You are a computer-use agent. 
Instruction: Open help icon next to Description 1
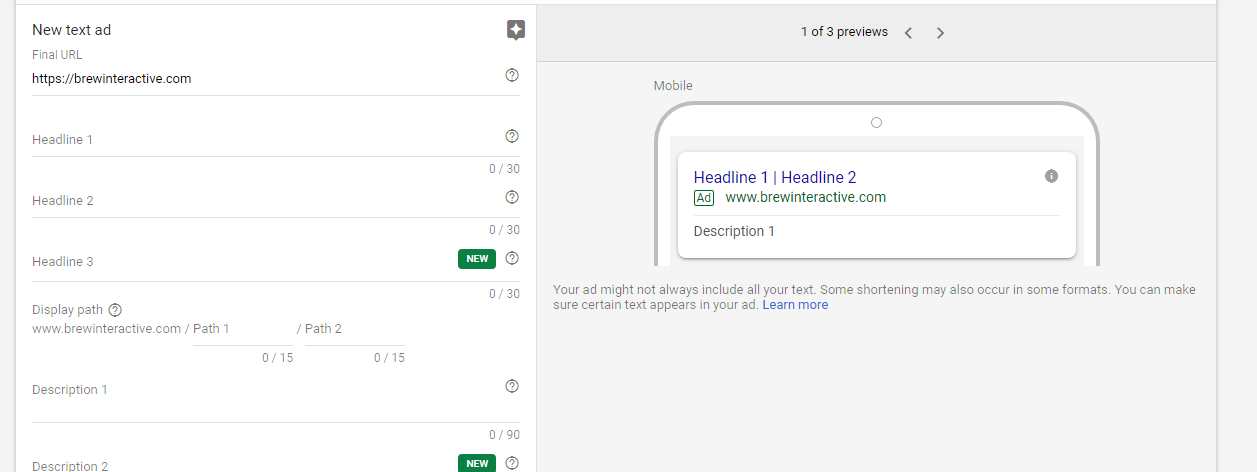click(512, 386)
